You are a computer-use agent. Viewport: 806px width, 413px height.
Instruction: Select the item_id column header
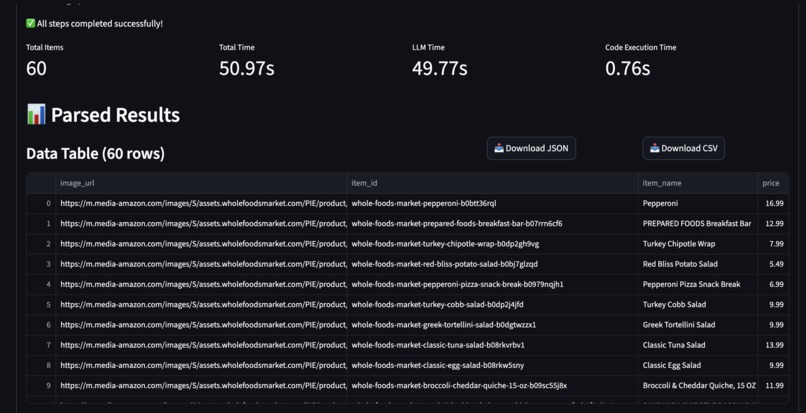tap(492, 183)
